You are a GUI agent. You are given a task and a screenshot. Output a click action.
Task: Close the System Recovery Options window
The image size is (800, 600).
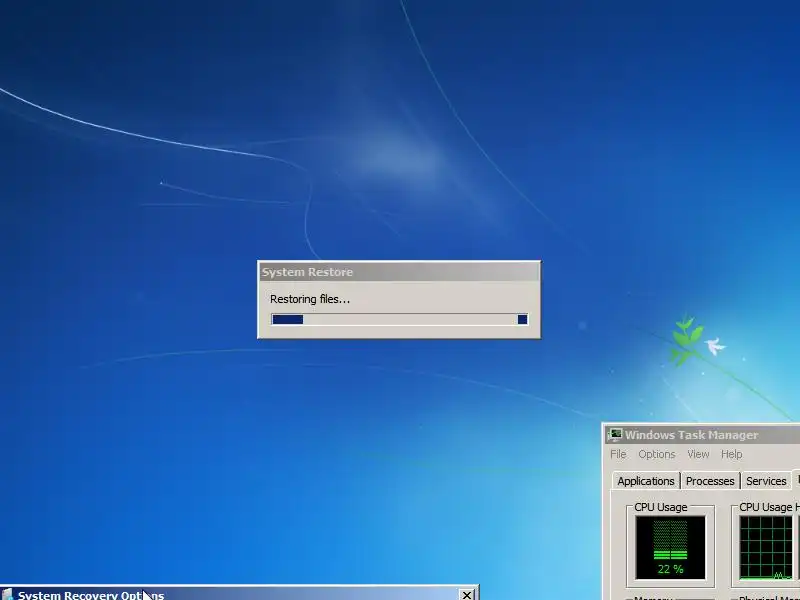pos(466,595)
